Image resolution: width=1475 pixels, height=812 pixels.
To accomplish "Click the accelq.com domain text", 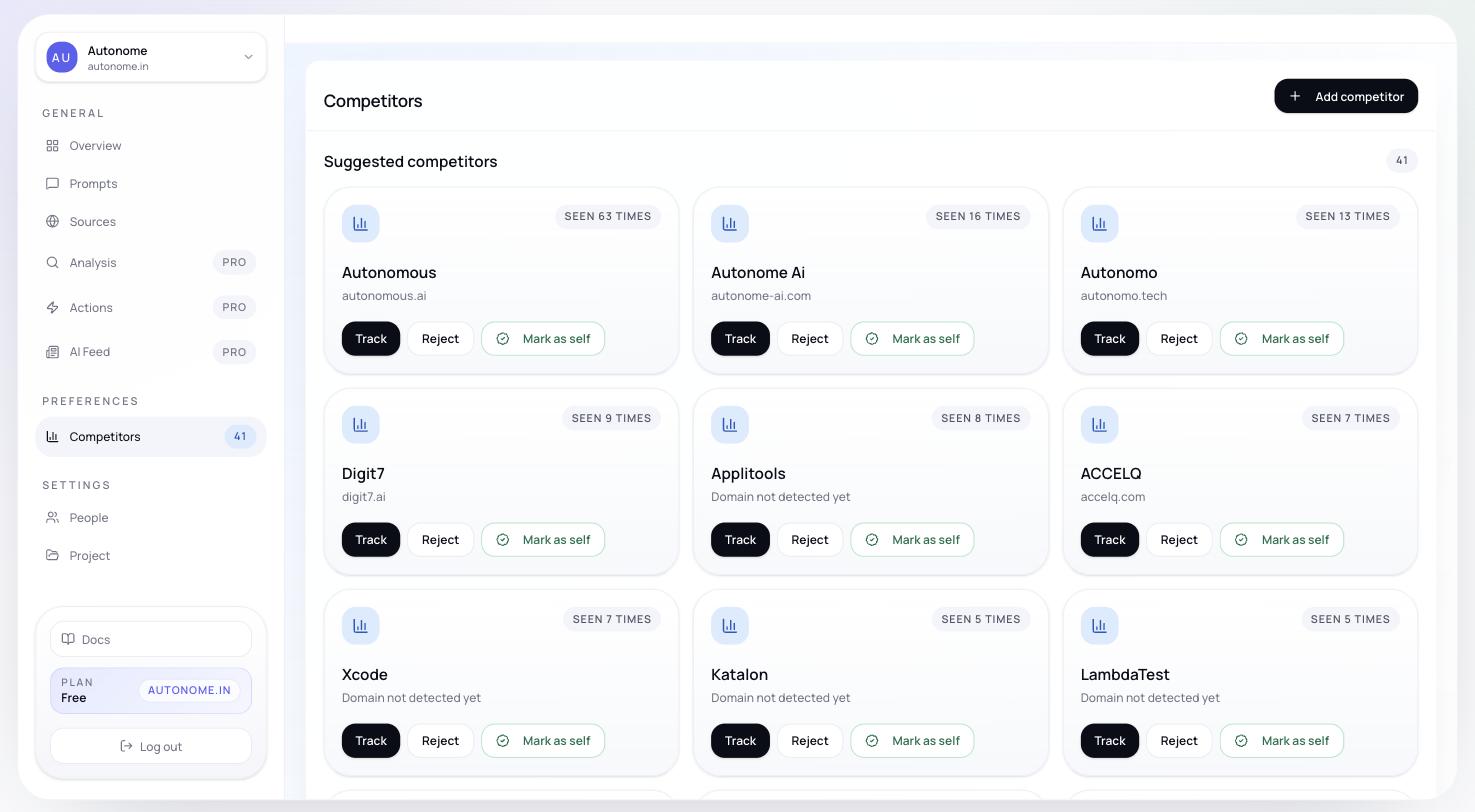I will pyautogui.click(x=1113, y=497).
